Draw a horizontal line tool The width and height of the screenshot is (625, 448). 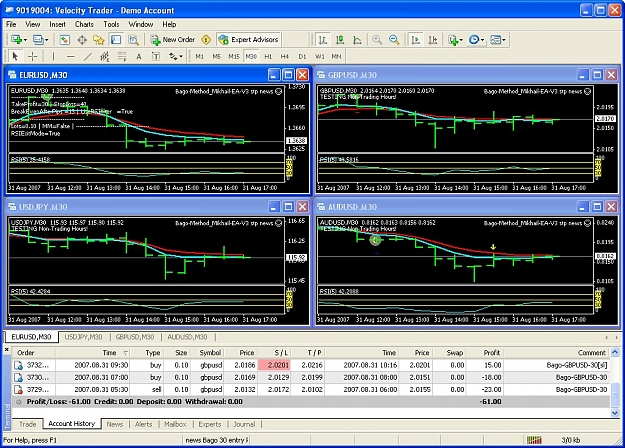tap(71, 57)
